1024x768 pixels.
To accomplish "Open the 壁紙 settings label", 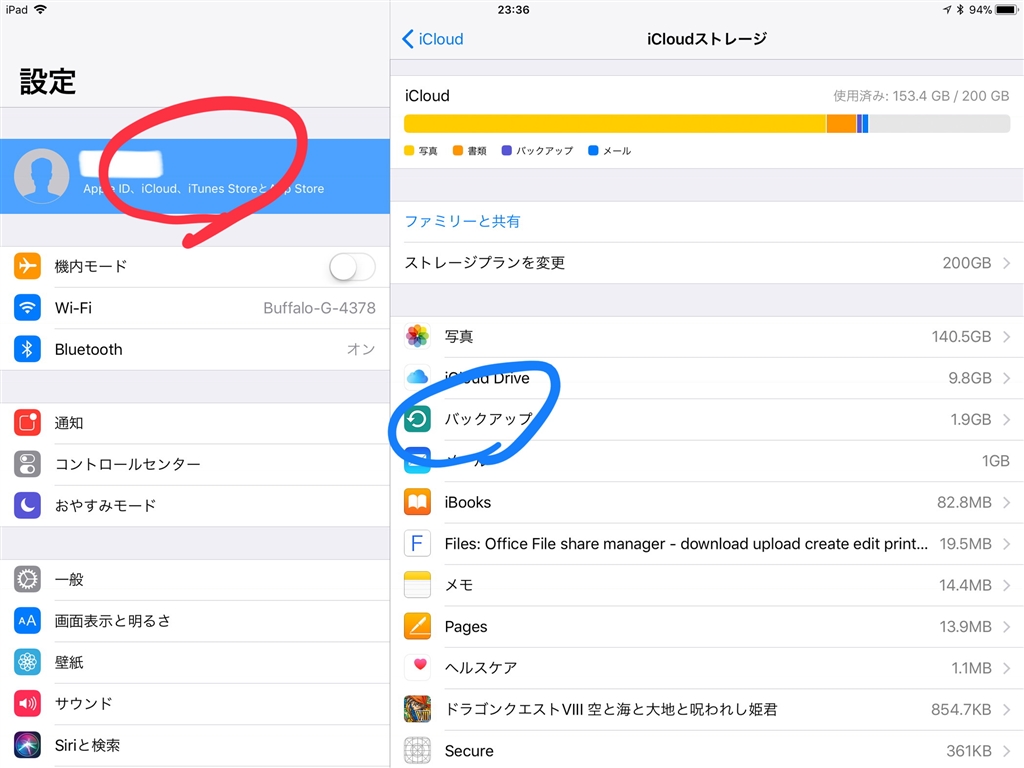I will point(69,662).
